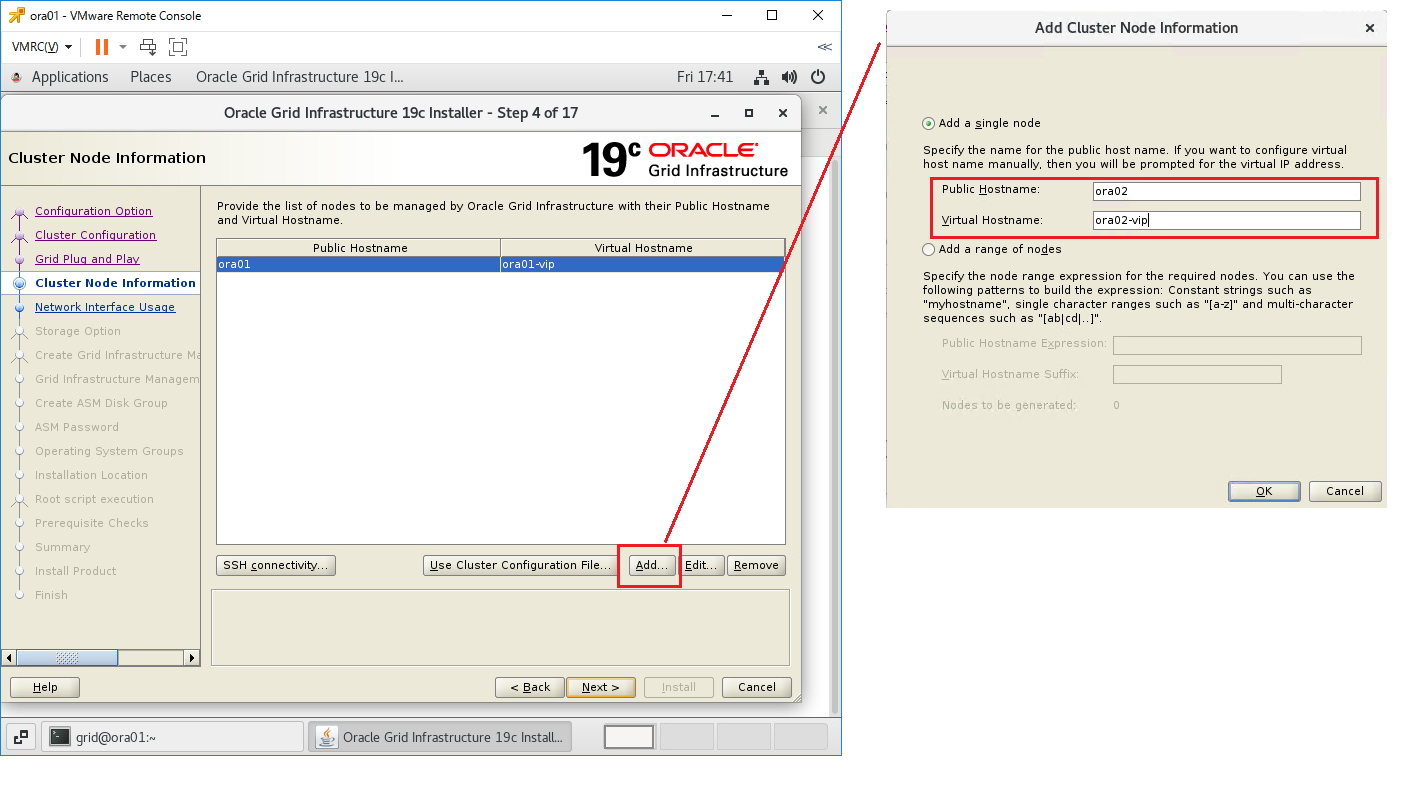Viewport: 1421px width, 807px height.
Task: Click OK in Add Cluster Node dialog
Action: [x=1264, y=491]
